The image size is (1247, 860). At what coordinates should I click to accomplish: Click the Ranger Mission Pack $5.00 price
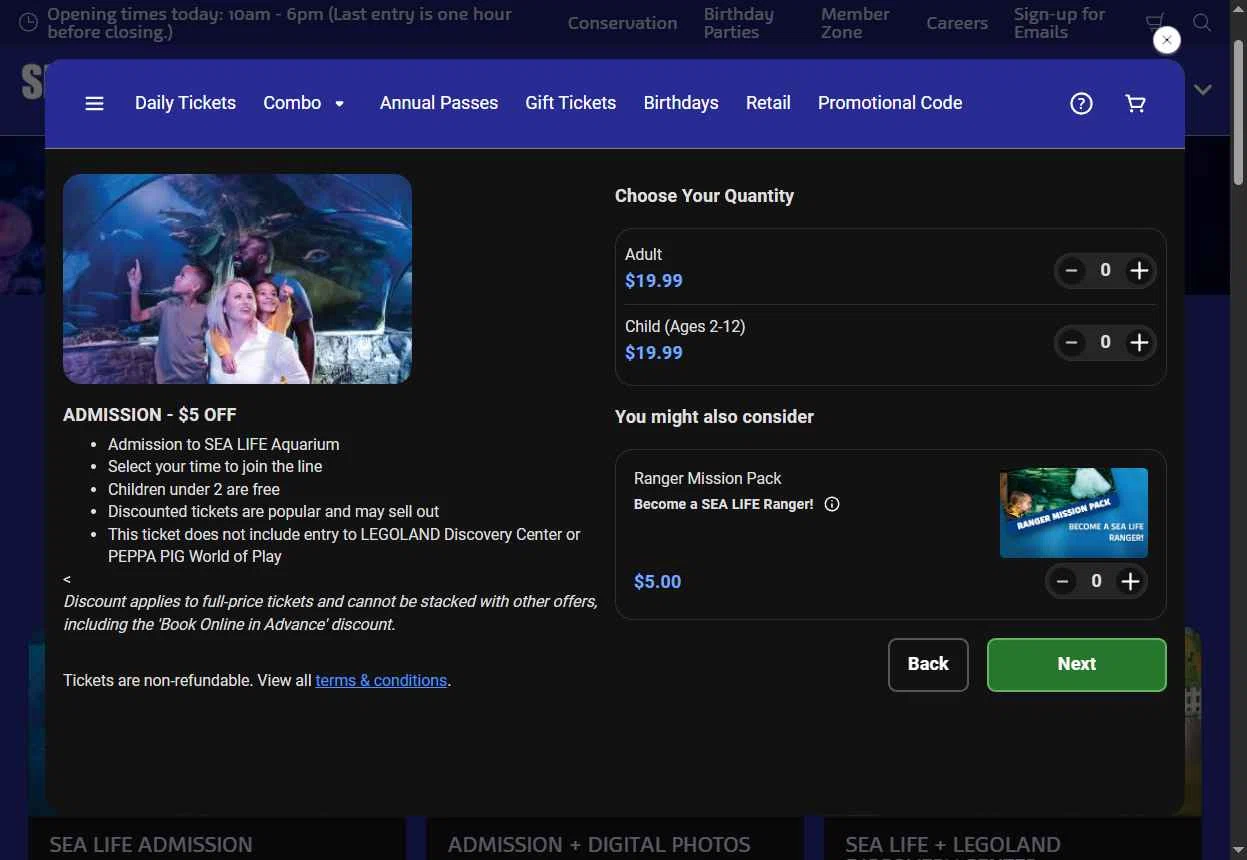tap(658, 582)
